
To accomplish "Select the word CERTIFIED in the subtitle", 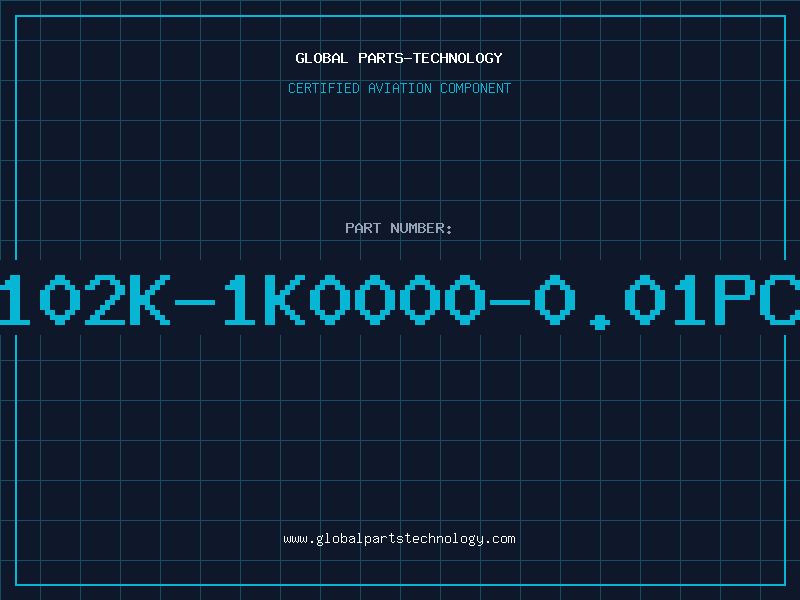I will coord(324,88).
